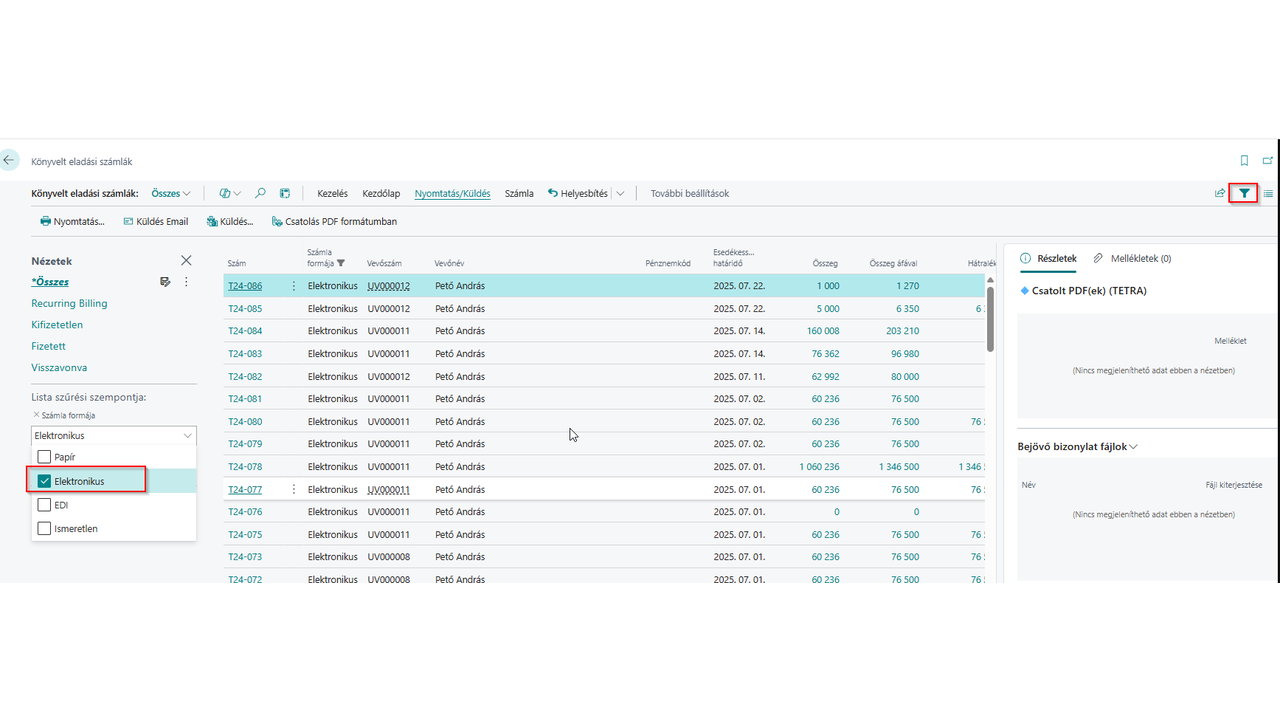
Task: Open the Kezdőlap menu
Action: pyautogui.click(x=381, y=193)
